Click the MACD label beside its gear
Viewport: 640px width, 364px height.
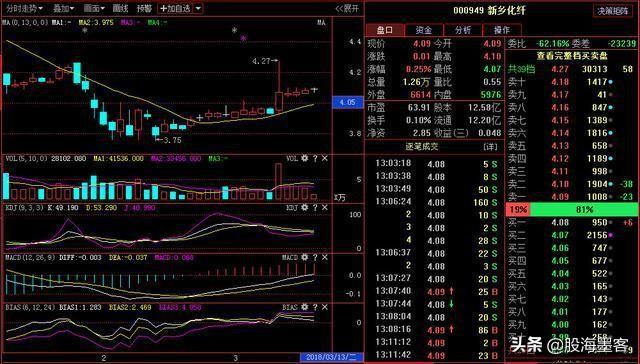pyautogui.click(x=290, y=257)
